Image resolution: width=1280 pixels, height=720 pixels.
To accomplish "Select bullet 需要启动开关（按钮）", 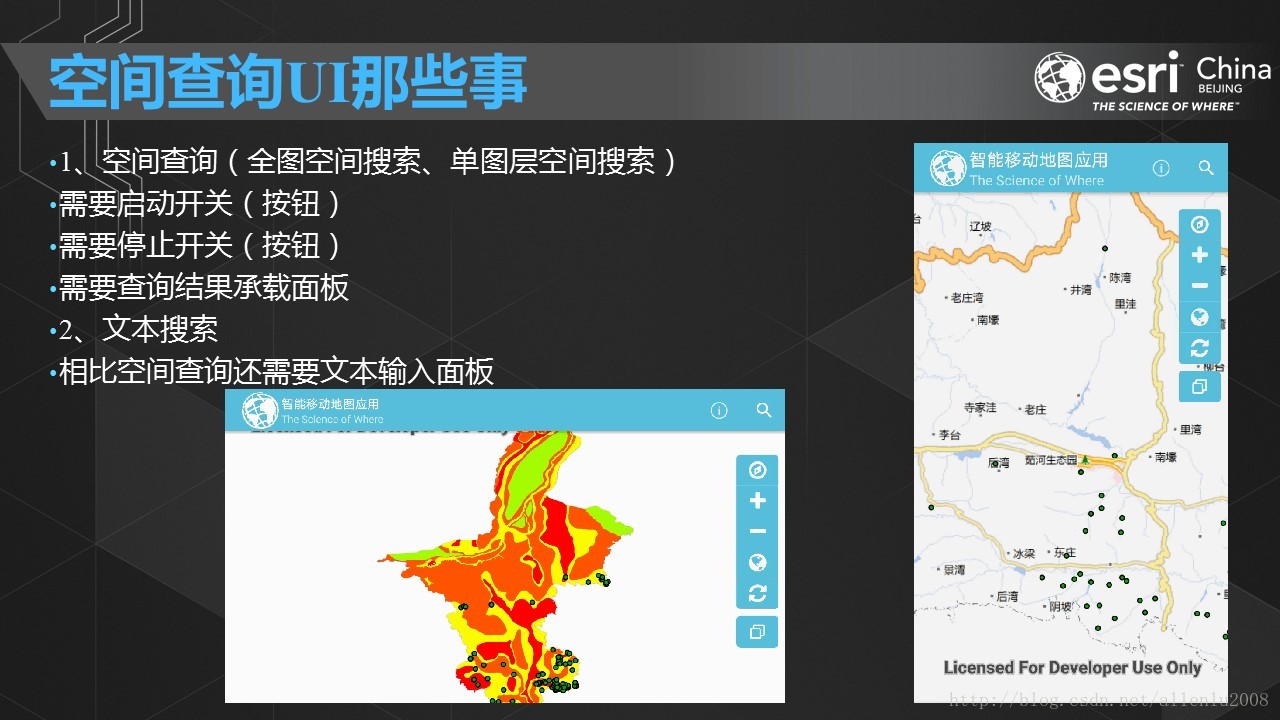I will [x=200, y=203].
